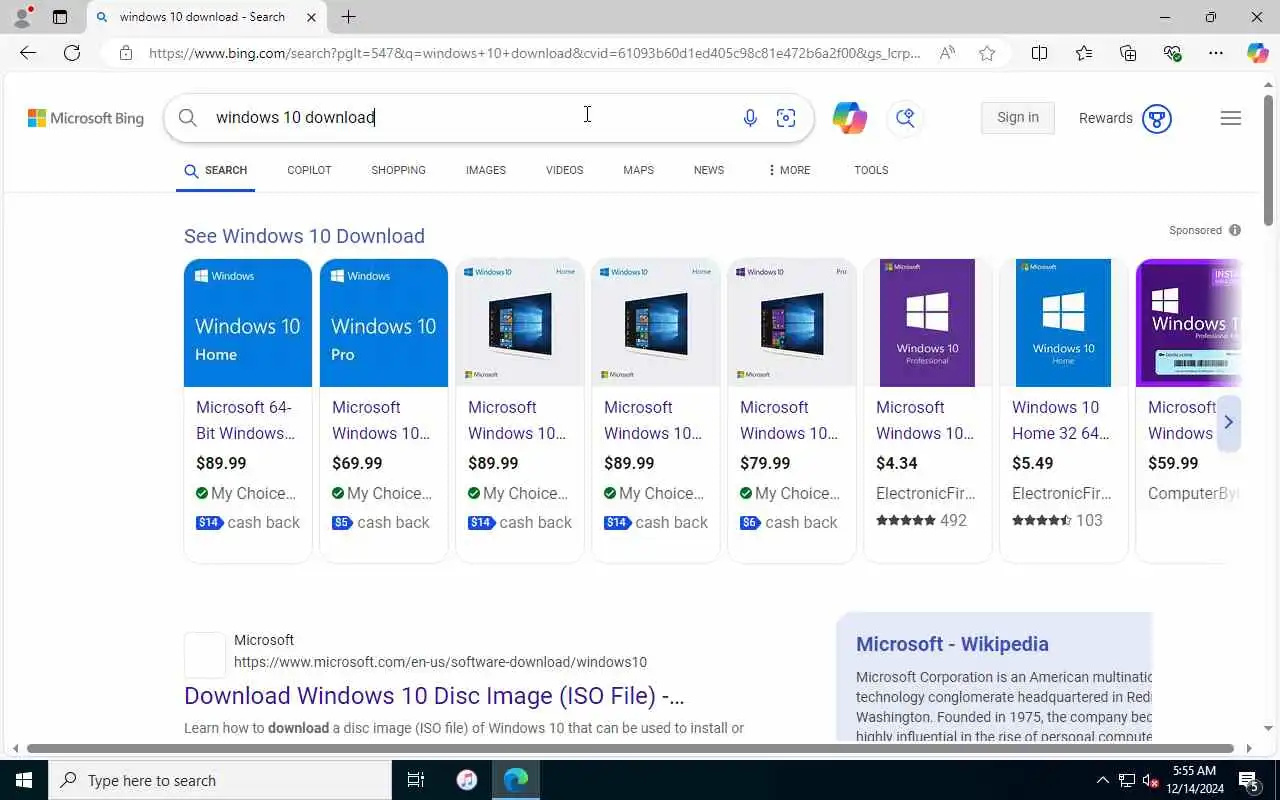Open Copilot sidebar icon in Edge
Image resolution: width=1280 pixels, height=800 pixels.
click(x=1257, y=53)
